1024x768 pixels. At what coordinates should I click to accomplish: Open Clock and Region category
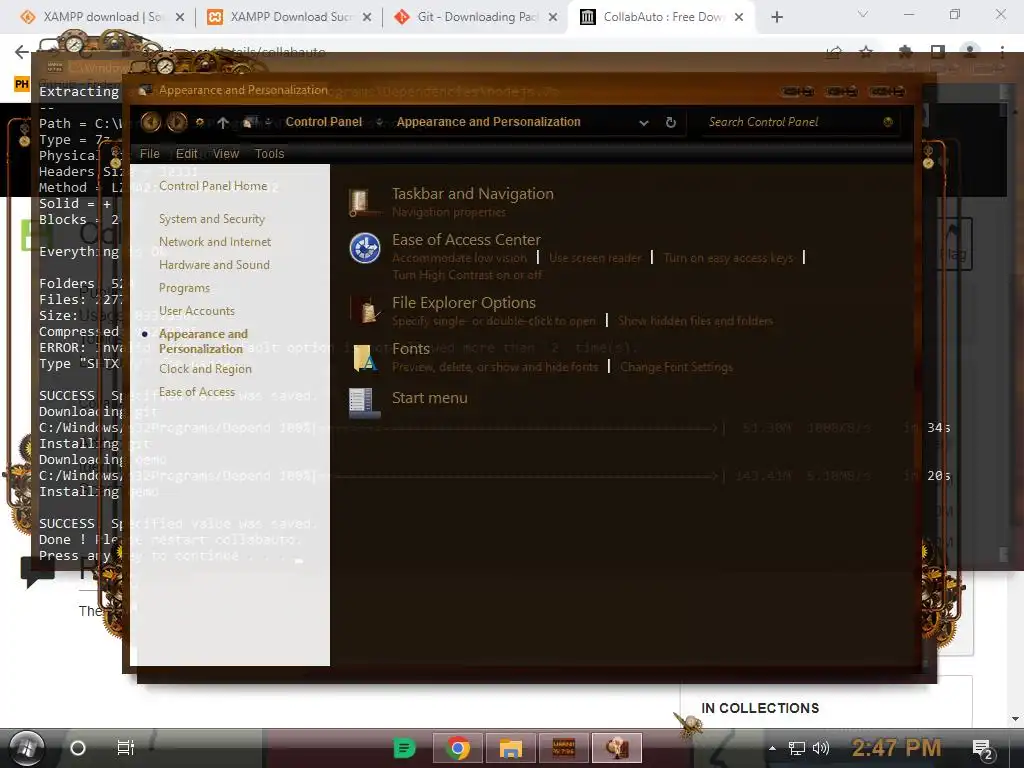point(205,369)
